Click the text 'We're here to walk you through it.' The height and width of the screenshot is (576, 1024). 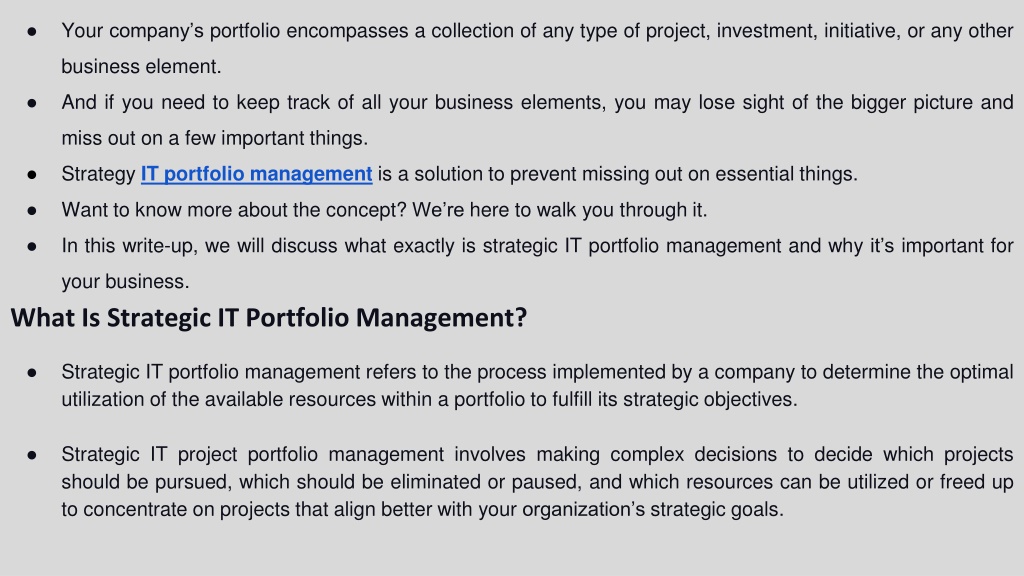pyautogui.click(x=560, y=210)
